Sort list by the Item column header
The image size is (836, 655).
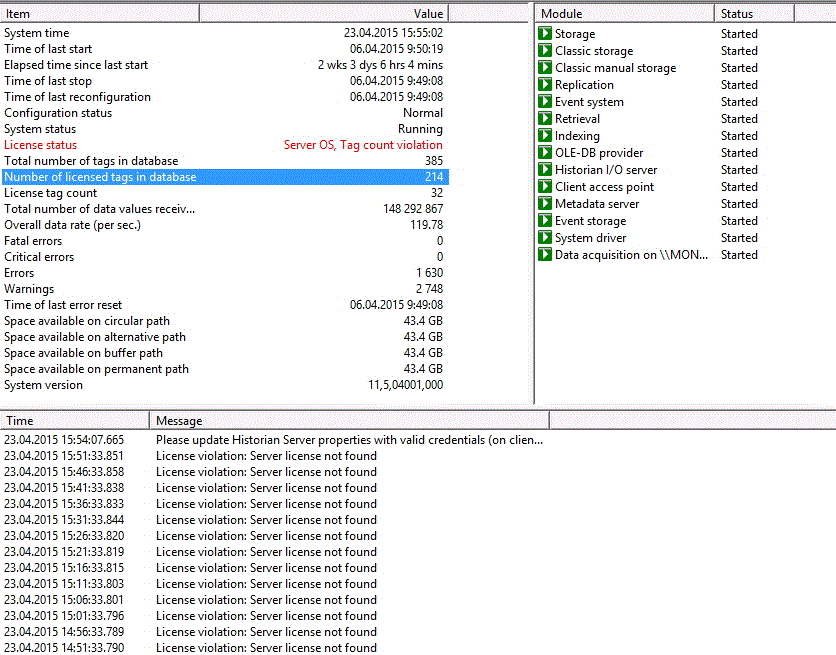[100, 14]
